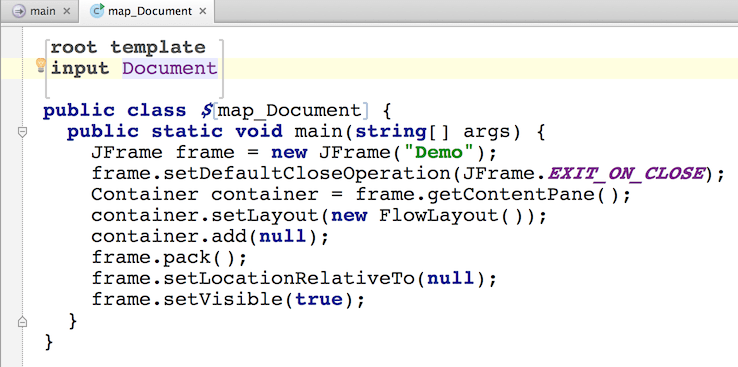Click the map_Document tab class icon
This screenshot has height=367, width=738.
[x=97, y=10]
